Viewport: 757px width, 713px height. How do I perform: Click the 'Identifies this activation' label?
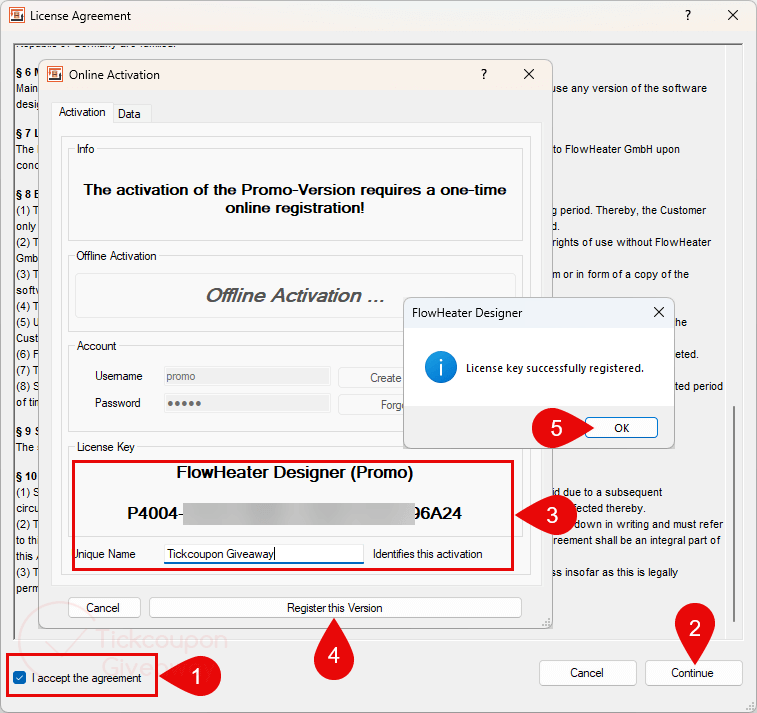point(427,554)
